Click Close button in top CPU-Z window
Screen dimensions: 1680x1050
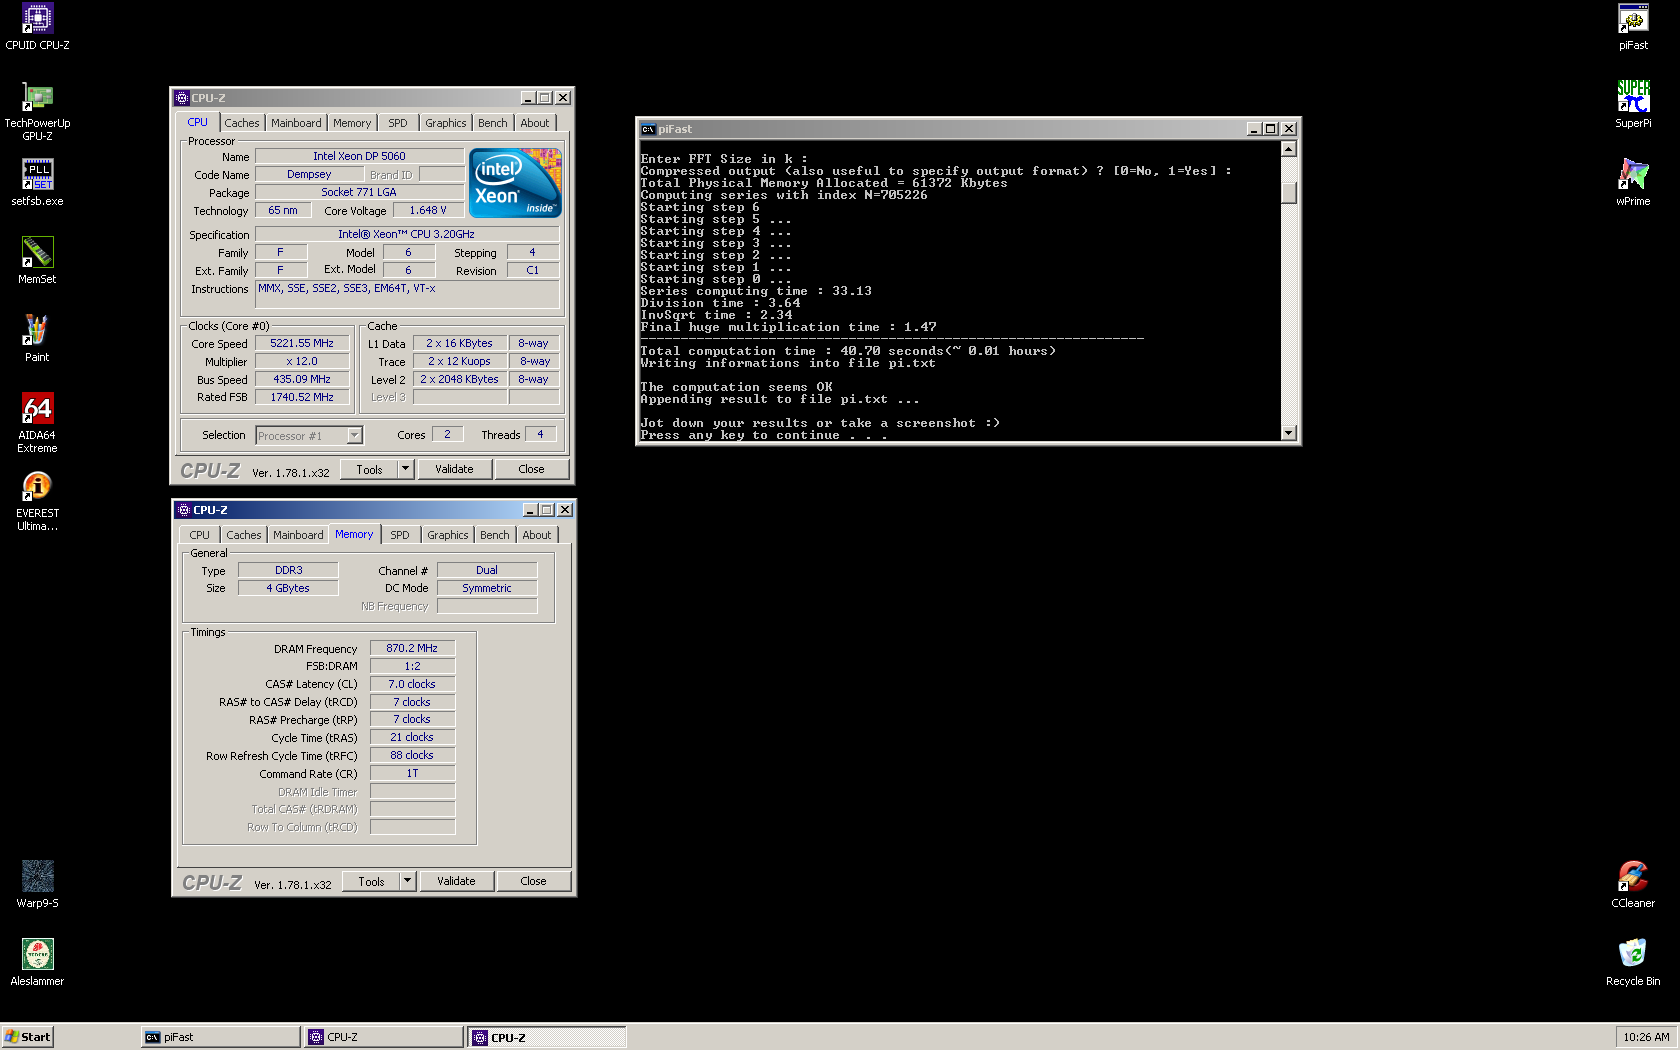click(531, 469)
